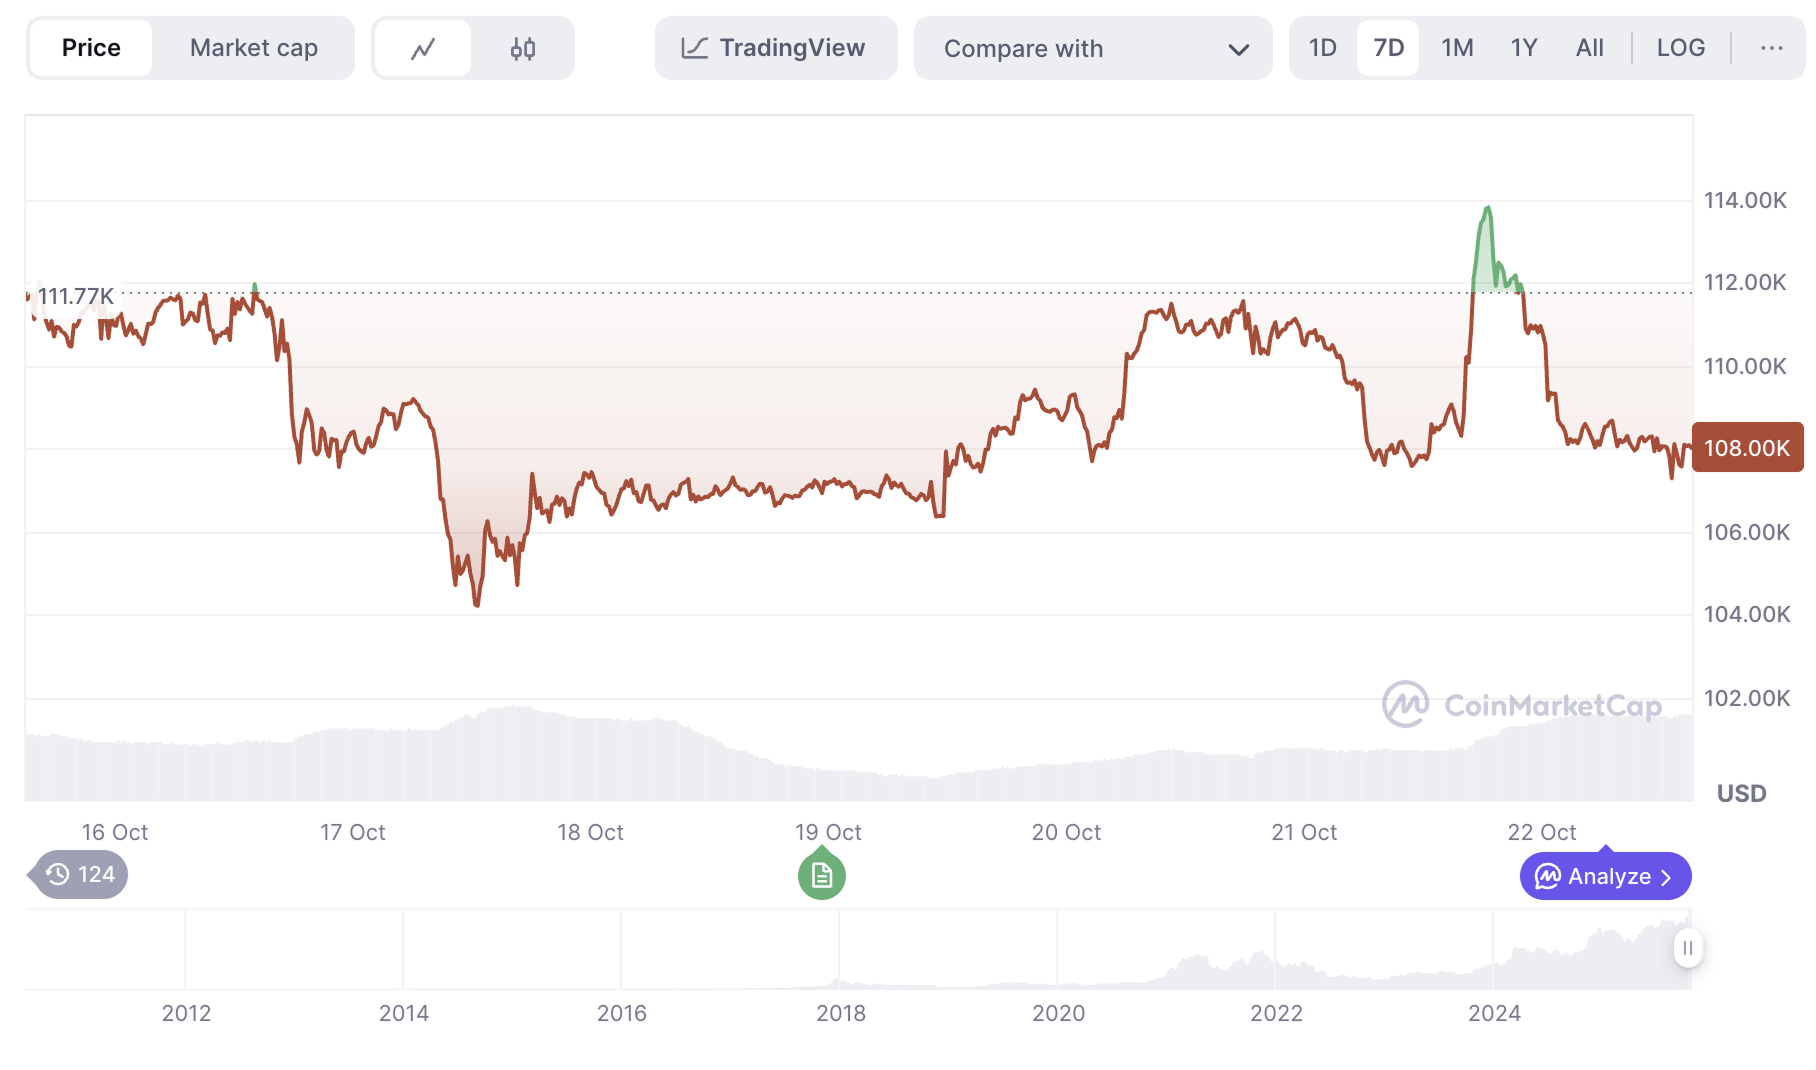The width and height of the screenshot is (1816, 1070).
Task: Toggle the LOG scale
Action: tap(1680, 48)
